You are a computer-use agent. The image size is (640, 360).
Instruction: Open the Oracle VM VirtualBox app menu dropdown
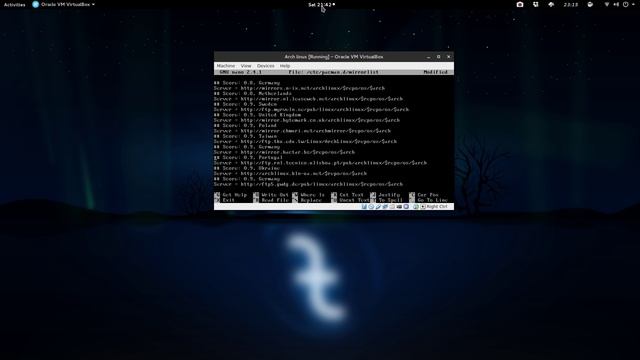point(64,4)
